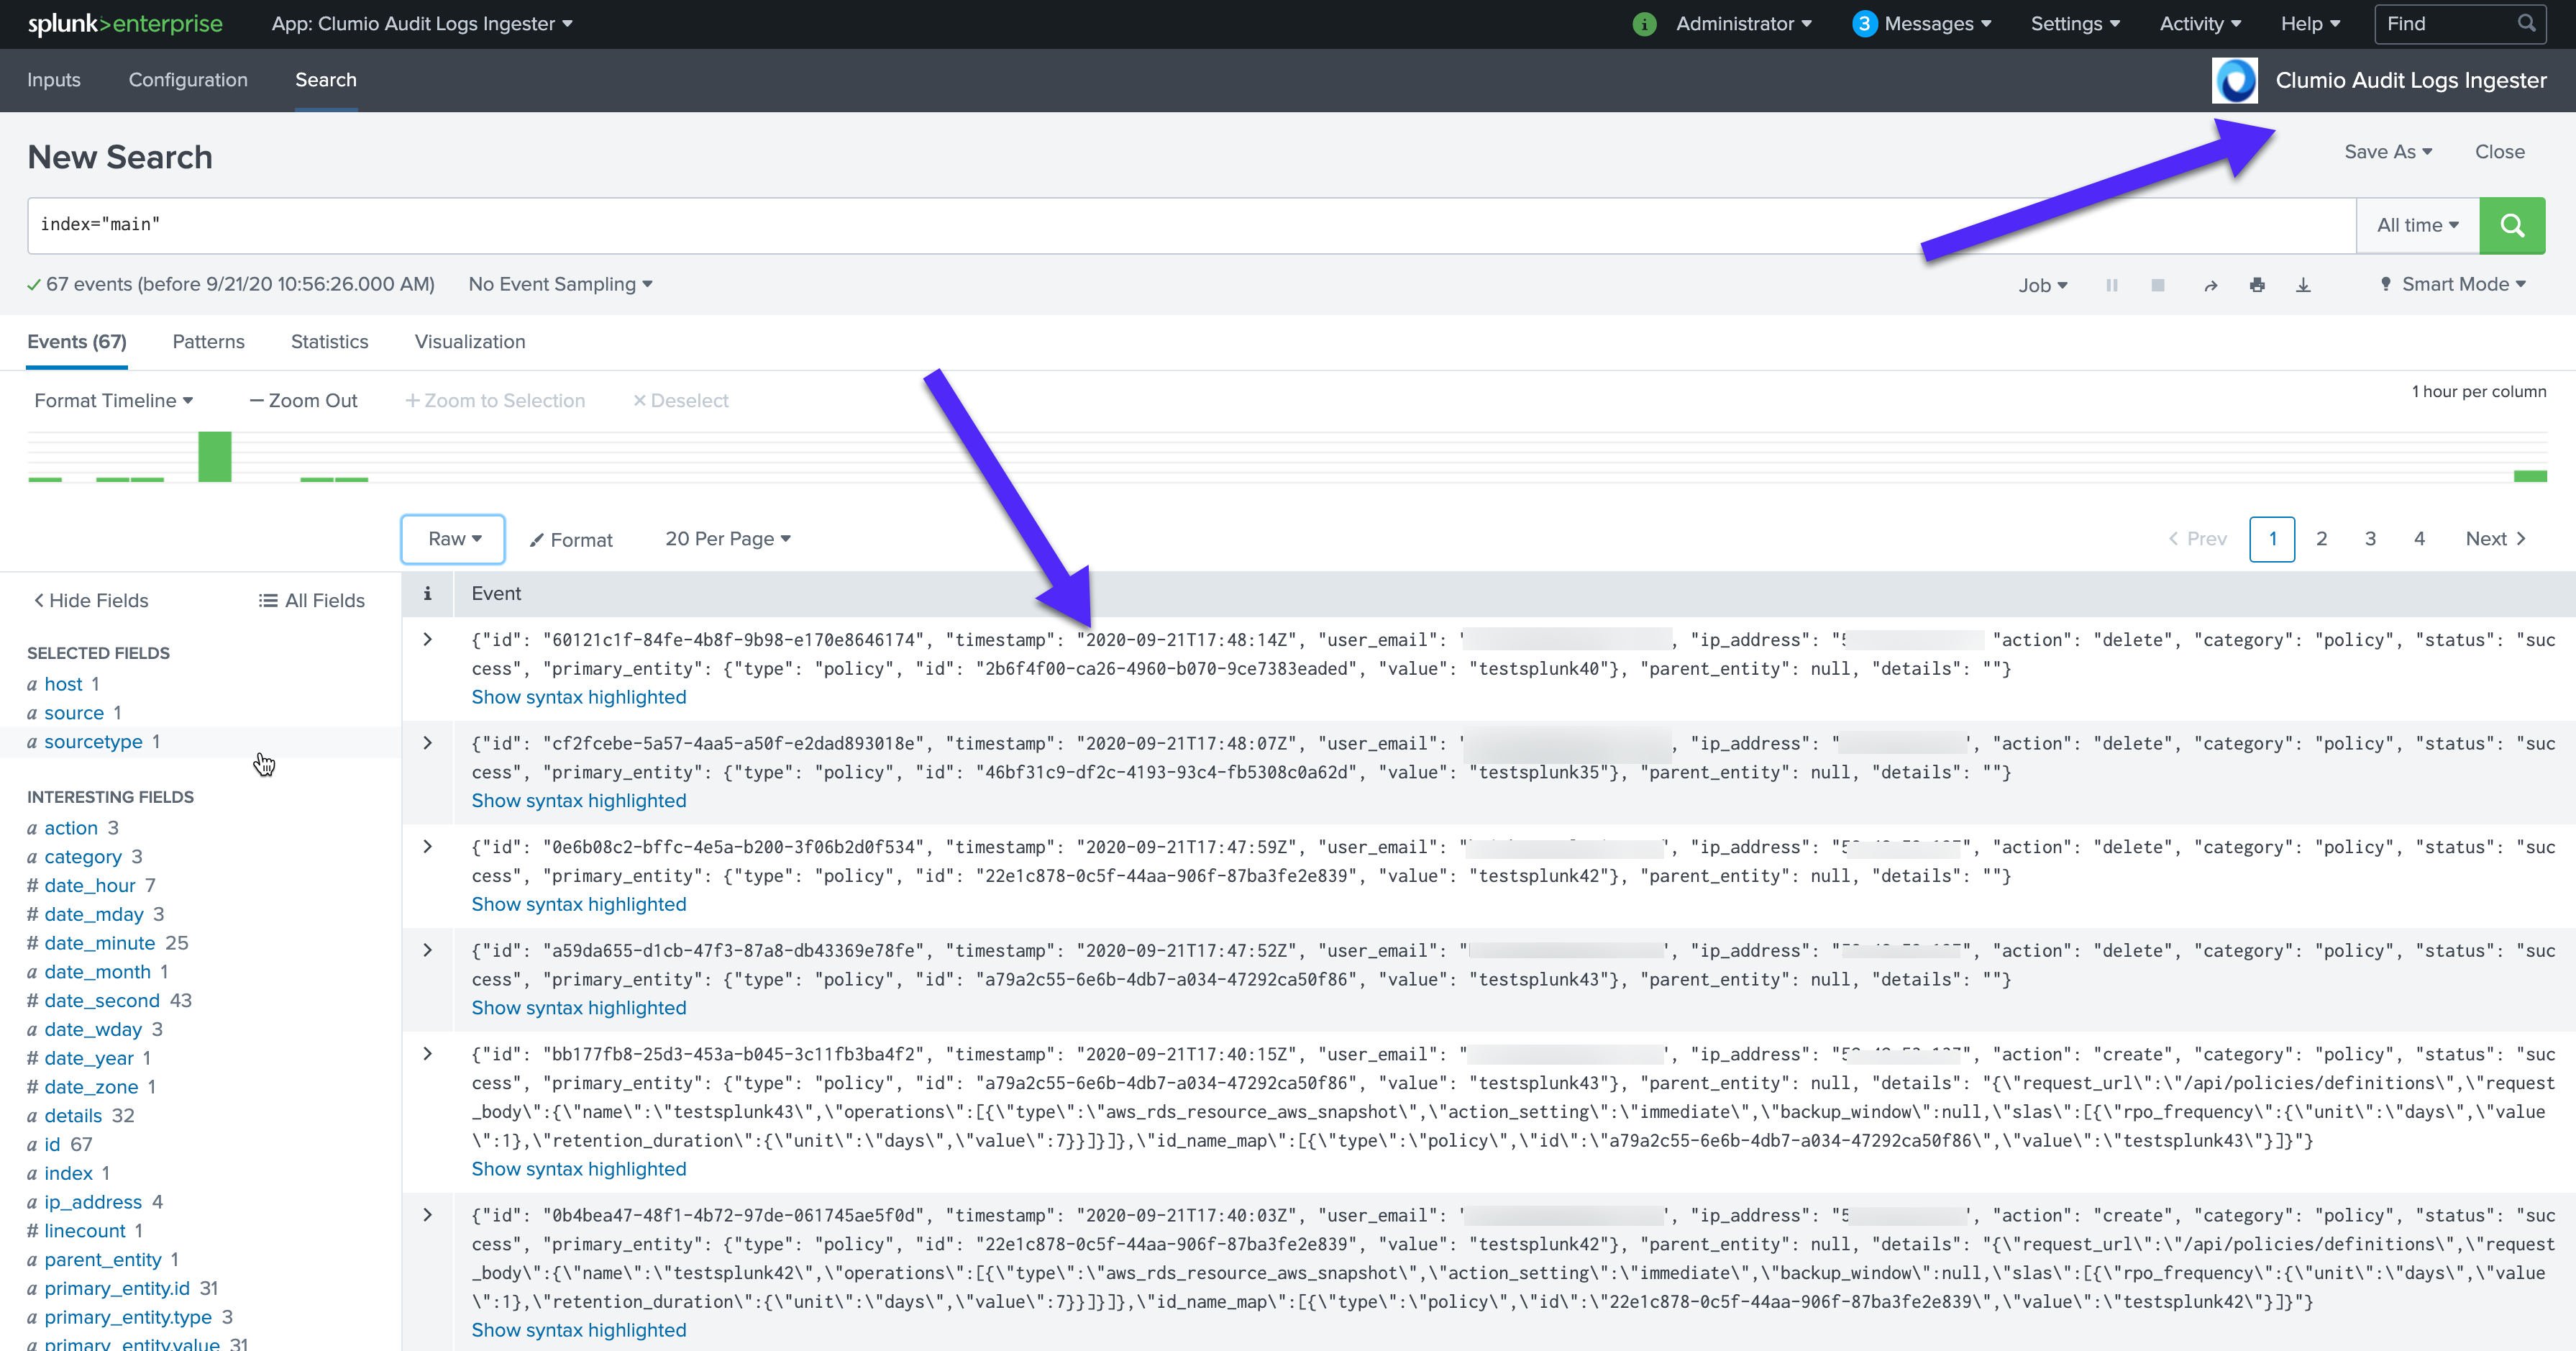Image resolution: width=2576 pixels, height=1351 pixels.
Task: Go to results page 3
Action: tap(2370, 539)
